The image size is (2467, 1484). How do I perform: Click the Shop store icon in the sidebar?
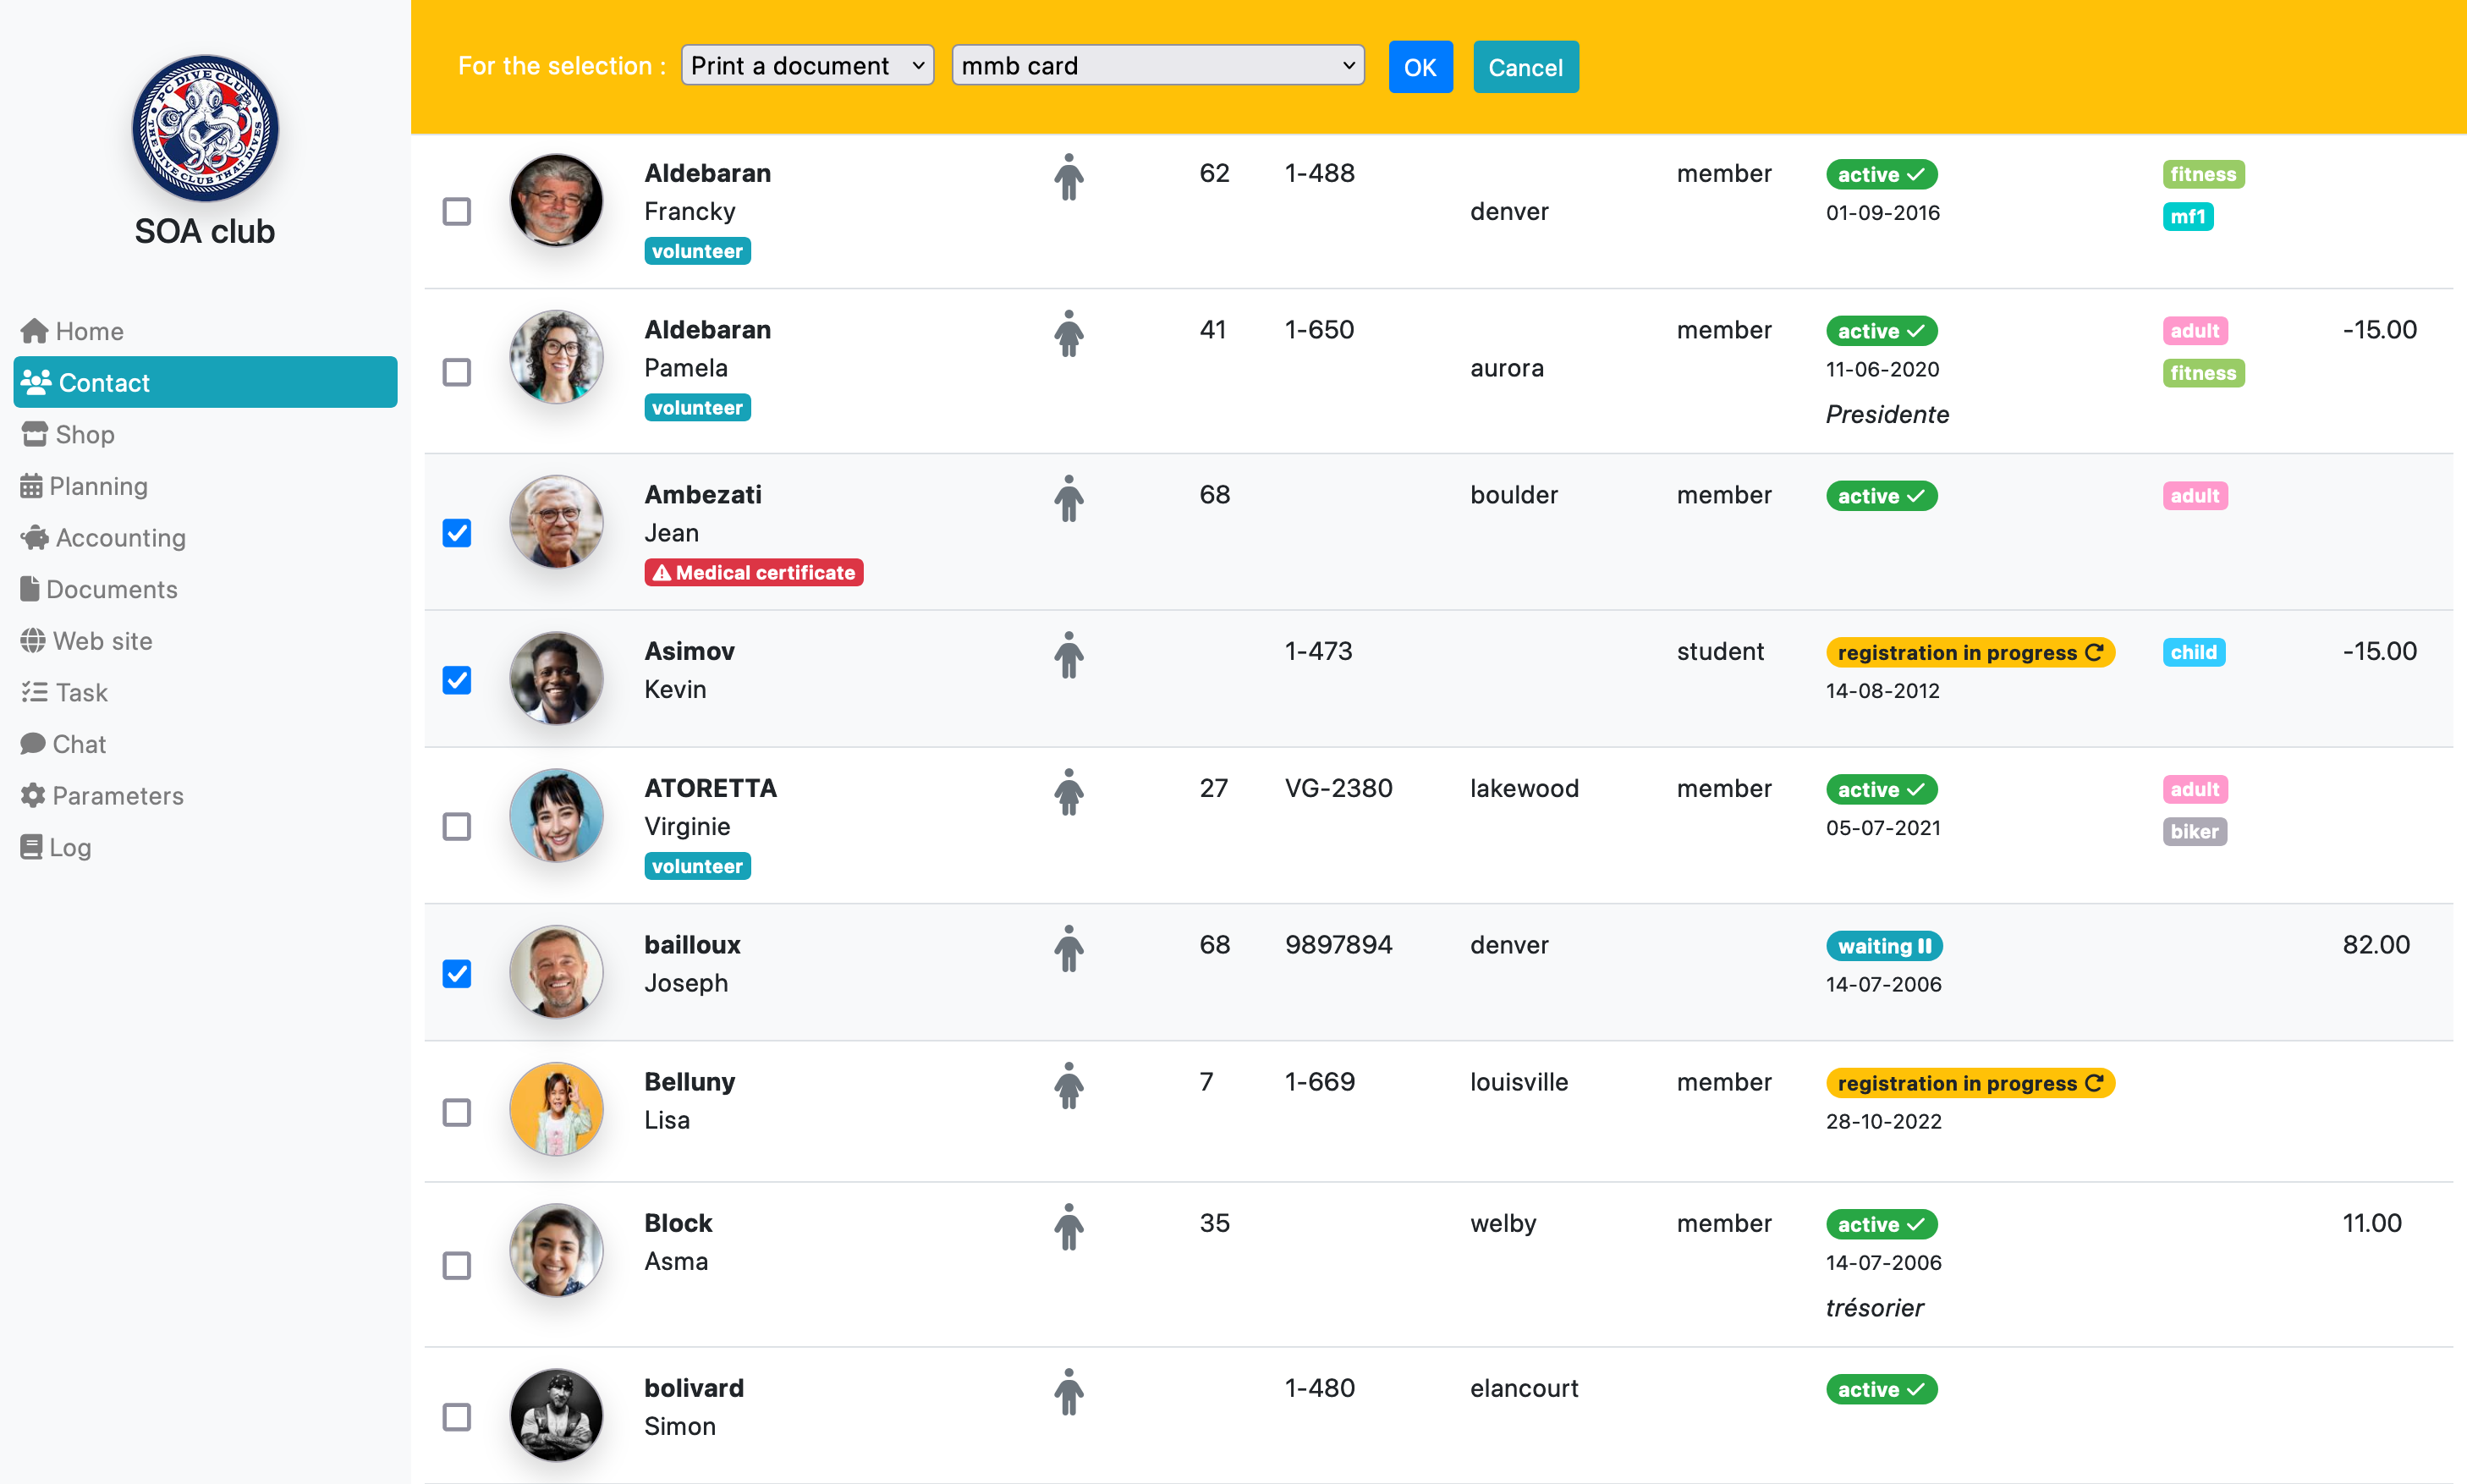[35, 434]
